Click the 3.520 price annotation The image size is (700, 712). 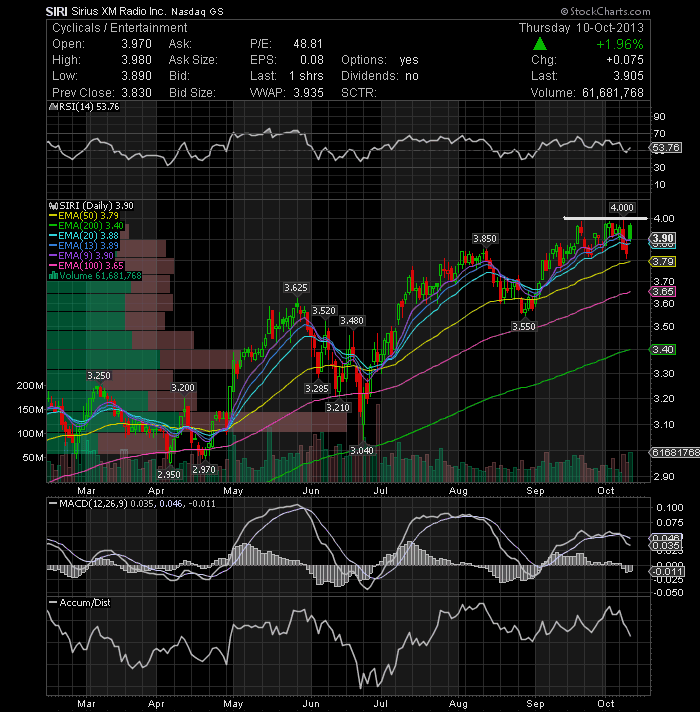pos(324,311)
